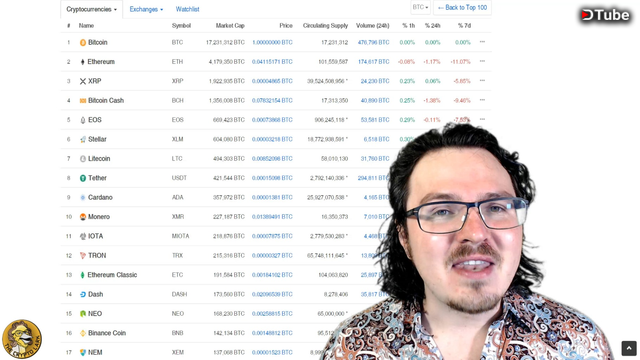Sort by the Circulating Supply column header
This screenshot has height=360, width=640.
(325, 26)
